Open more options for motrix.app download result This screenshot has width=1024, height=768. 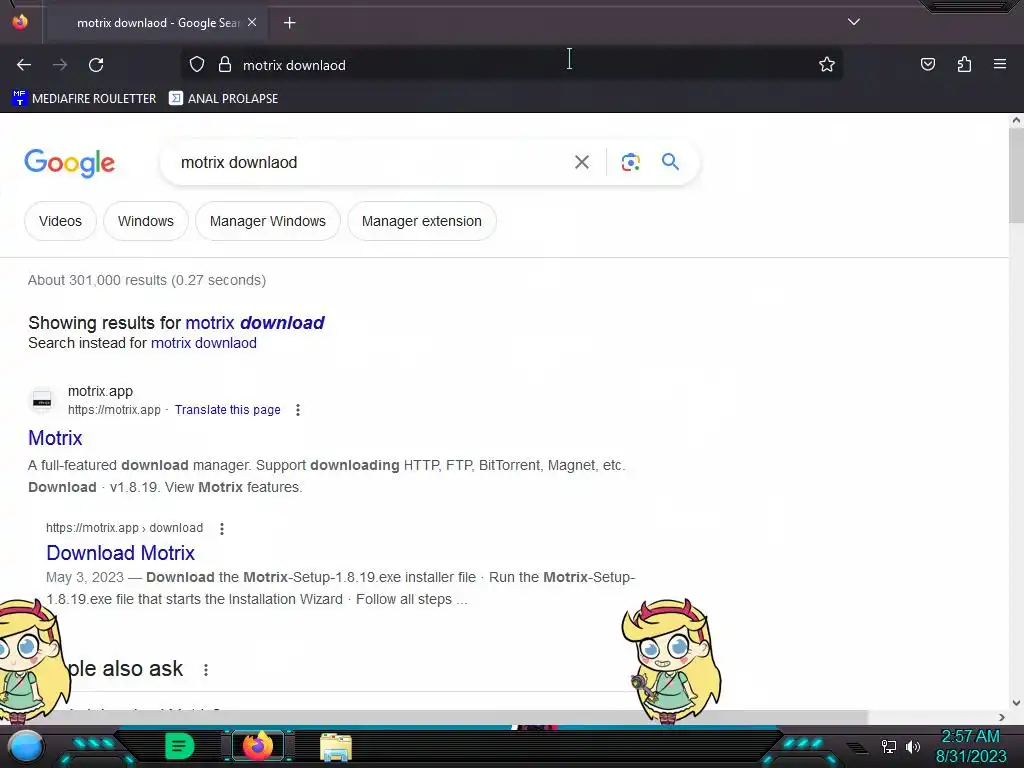222,528
